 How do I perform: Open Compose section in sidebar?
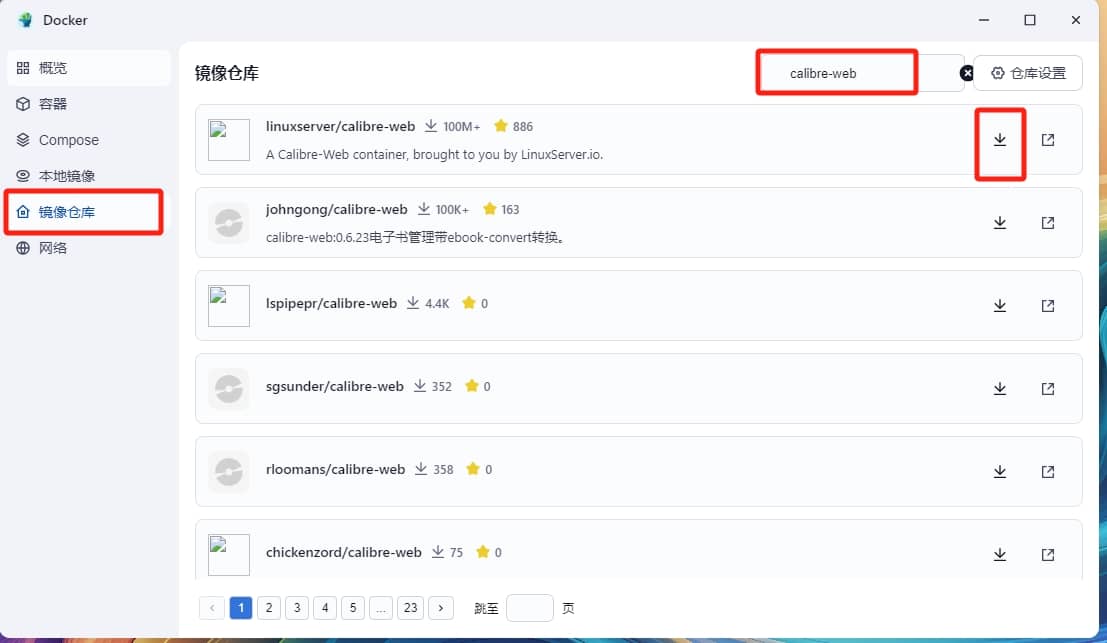89,140
